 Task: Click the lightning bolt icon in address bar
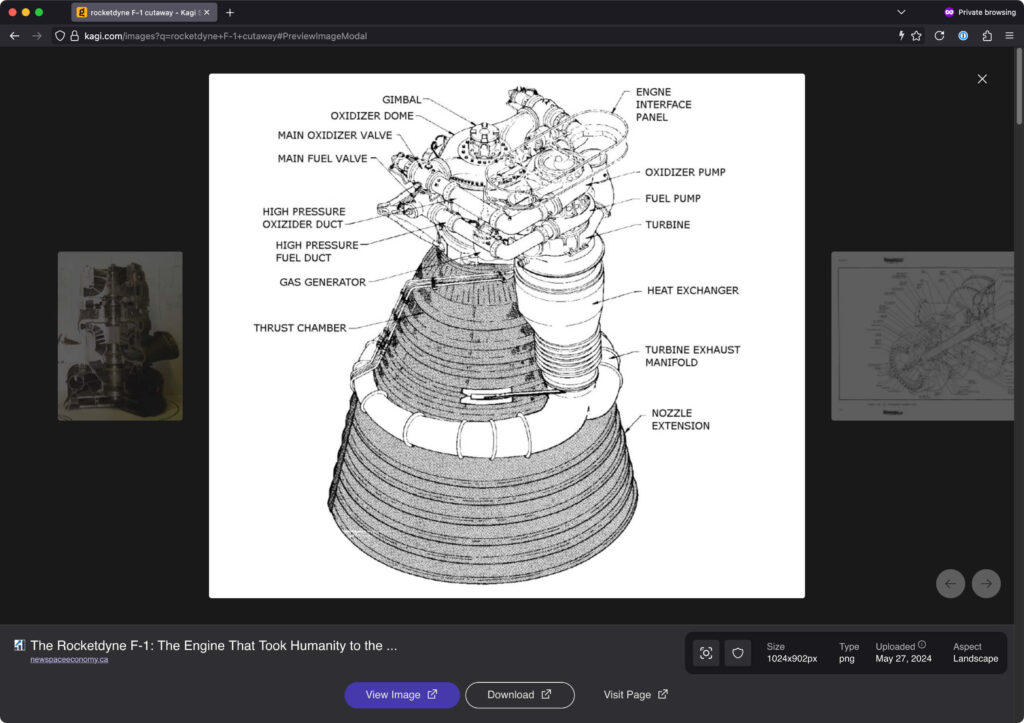point(901,36)
